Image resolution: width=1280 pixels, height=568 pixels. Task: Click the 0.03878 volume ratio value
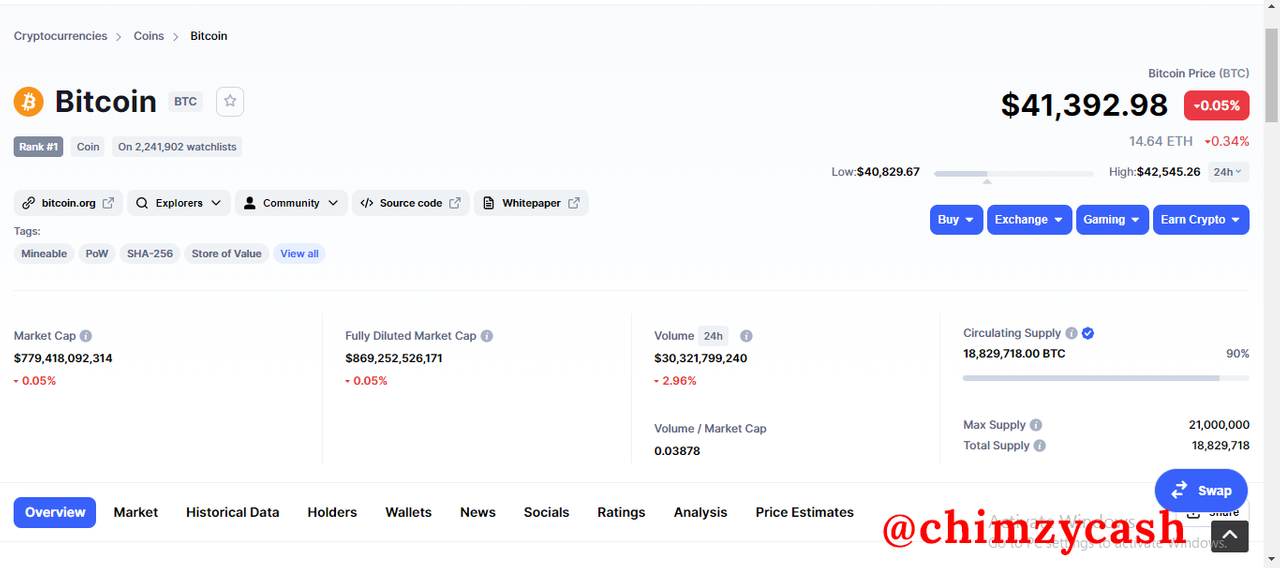(677, 451)
